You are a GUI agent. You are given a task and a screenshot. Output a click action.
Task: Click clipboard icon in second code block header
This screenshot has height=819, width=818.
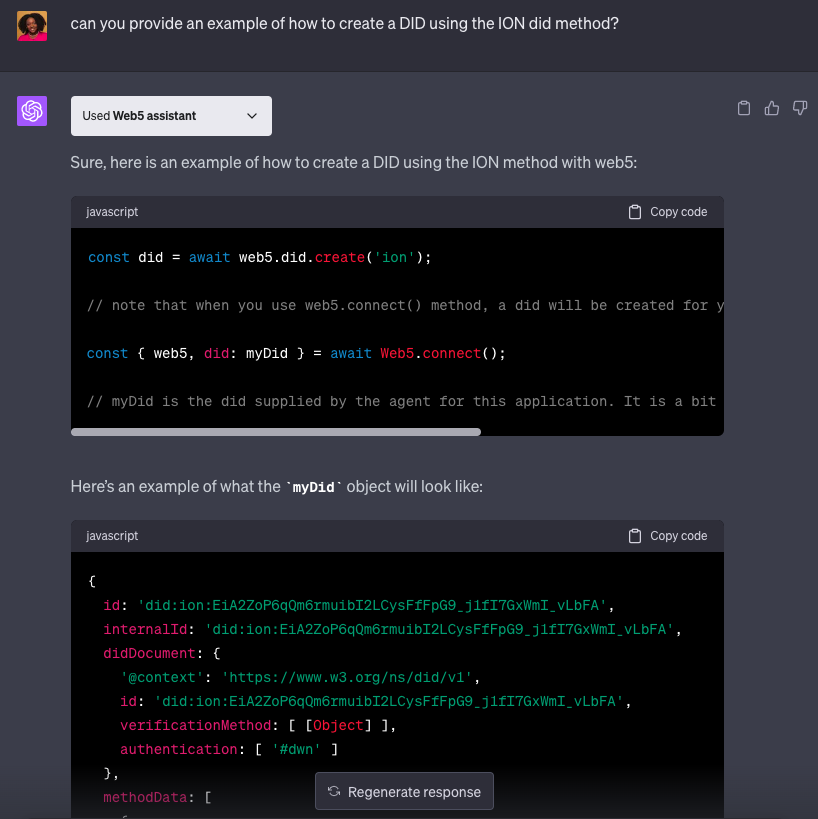point(635,536)
